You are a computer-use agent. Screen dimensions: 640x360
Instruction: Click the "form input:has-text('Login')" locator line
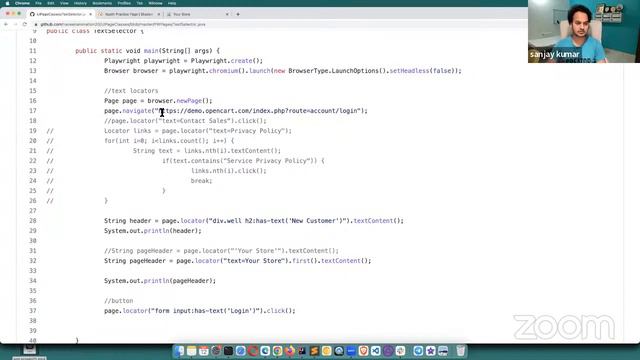199,311
